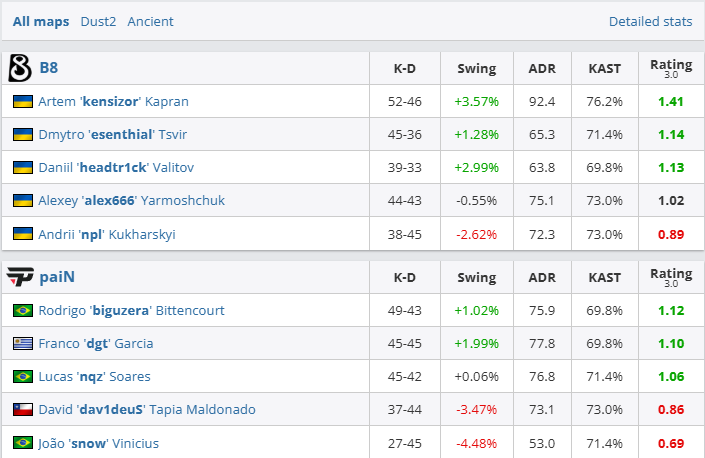The height and width of the screenshot is (458, 705).
Task: Click Brazil flag next to snow
Action: (22, 442)
